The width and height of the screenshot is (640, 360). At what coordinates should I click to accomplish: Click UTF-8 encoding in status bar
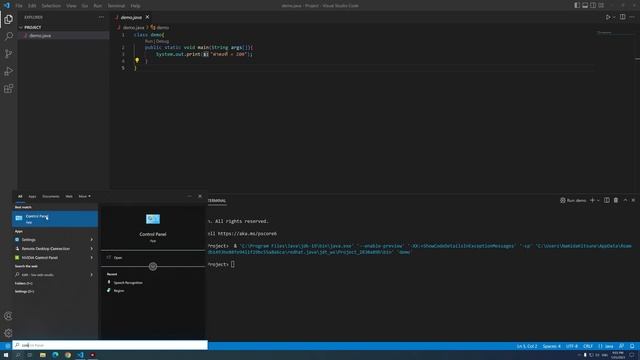pyautogui.click(x=572, y=346)
